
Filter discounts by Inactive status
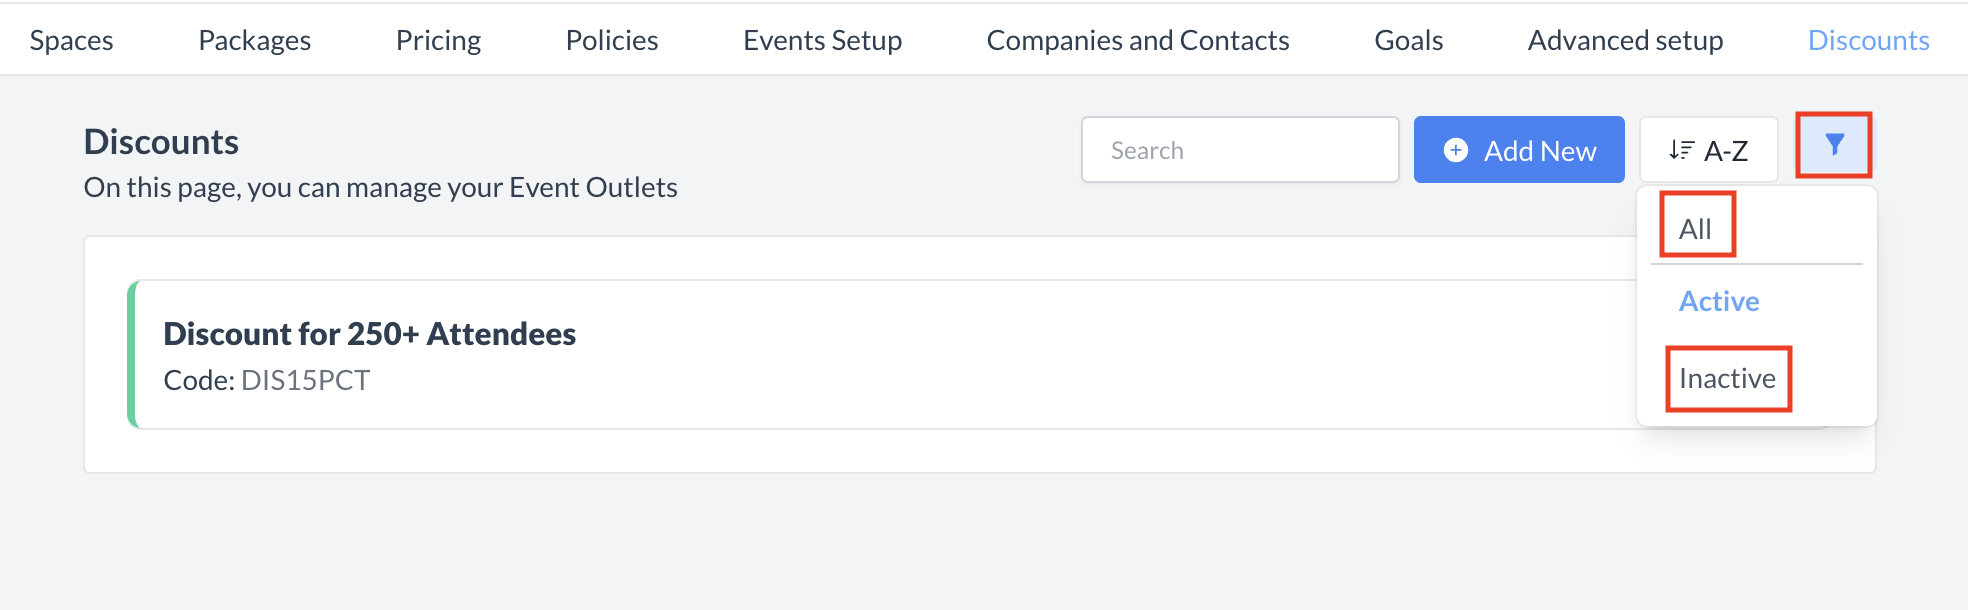pyautogui.click(x=1727, y=379)
